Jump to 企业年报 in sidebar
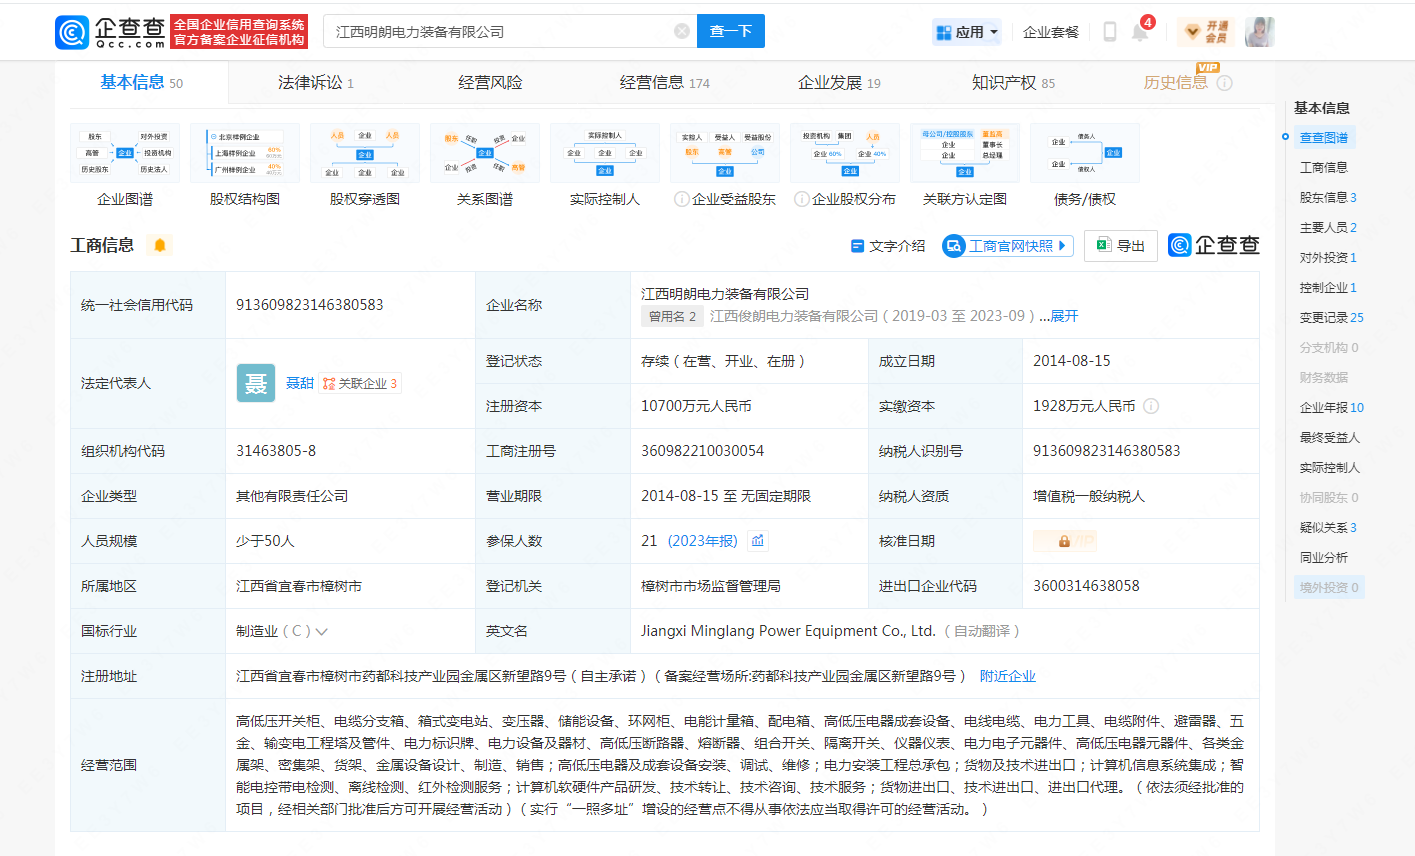The image size is (1415, 856). pos(1332,407)
